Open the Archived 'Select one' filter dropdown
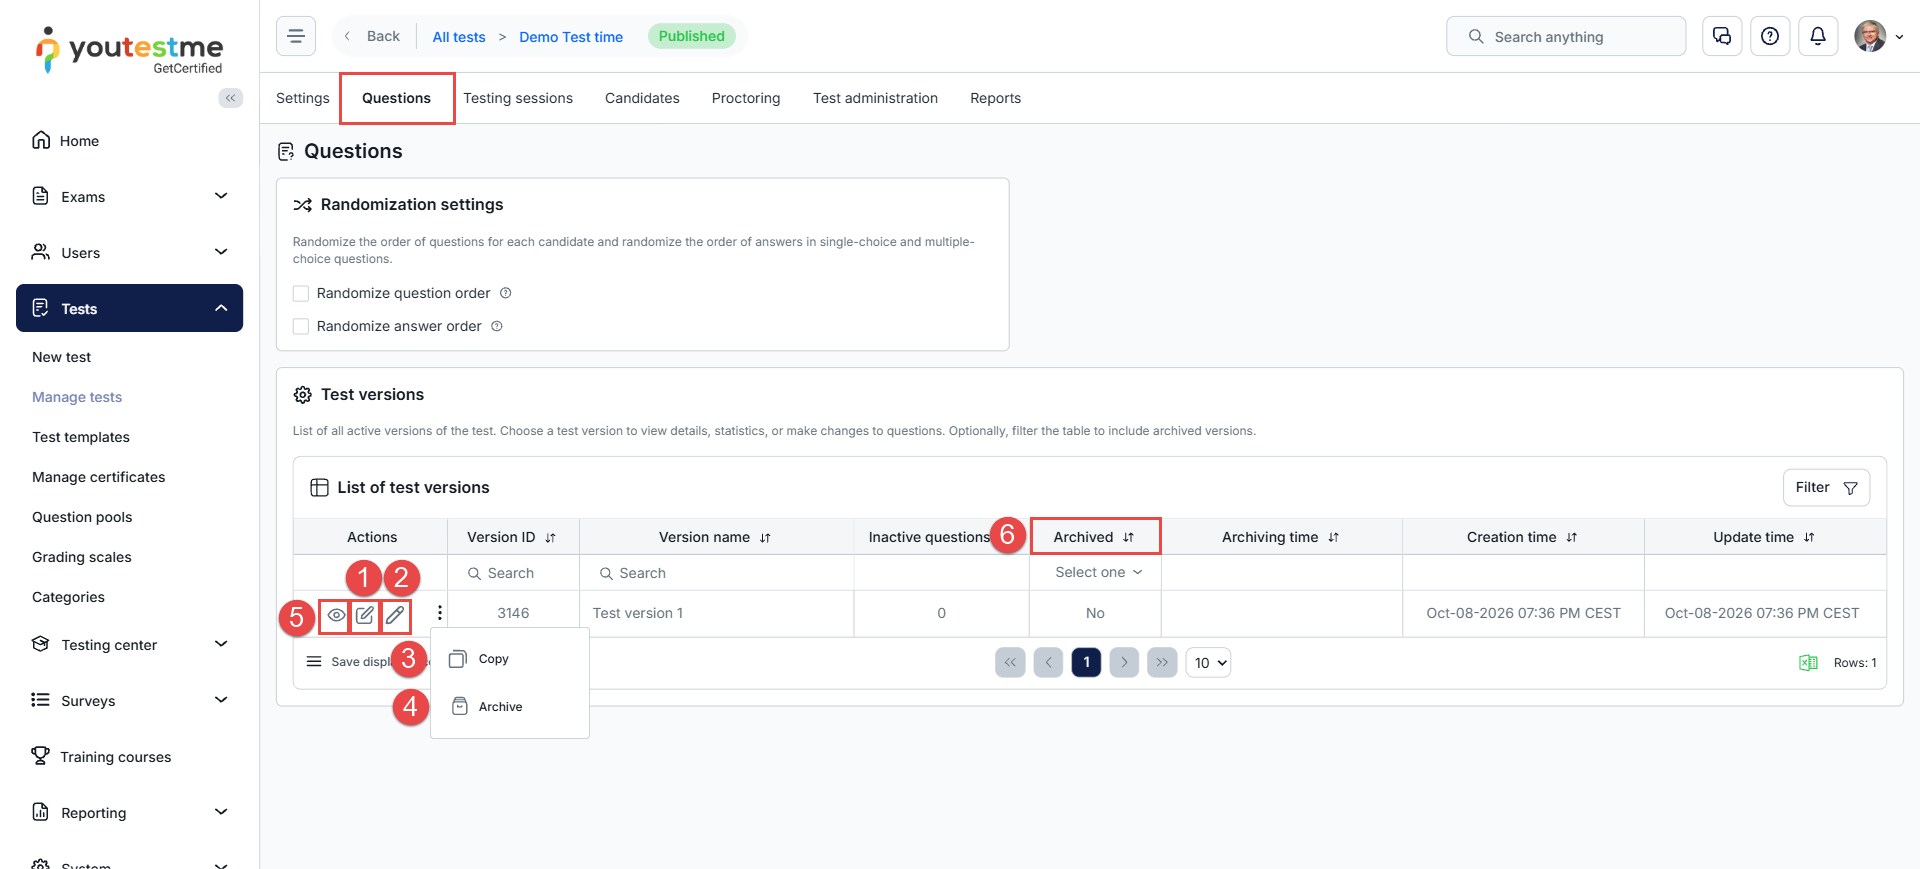This screenshot has height=869, width=1920. point(1097,572)
